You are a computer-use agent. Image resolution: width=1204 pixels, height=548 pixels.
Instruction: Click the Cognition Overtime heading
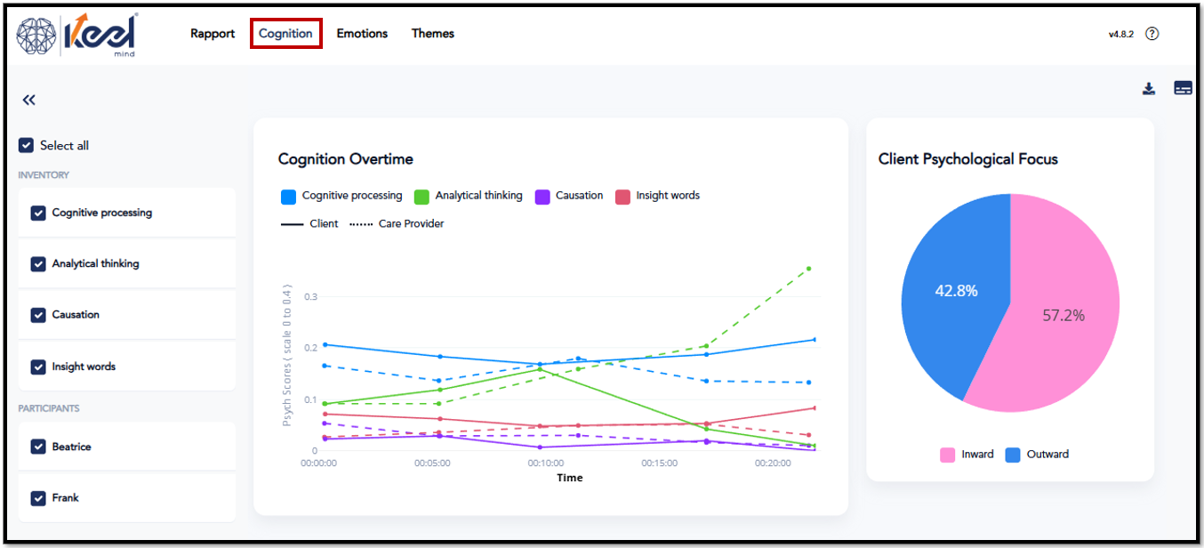(345, 159)
